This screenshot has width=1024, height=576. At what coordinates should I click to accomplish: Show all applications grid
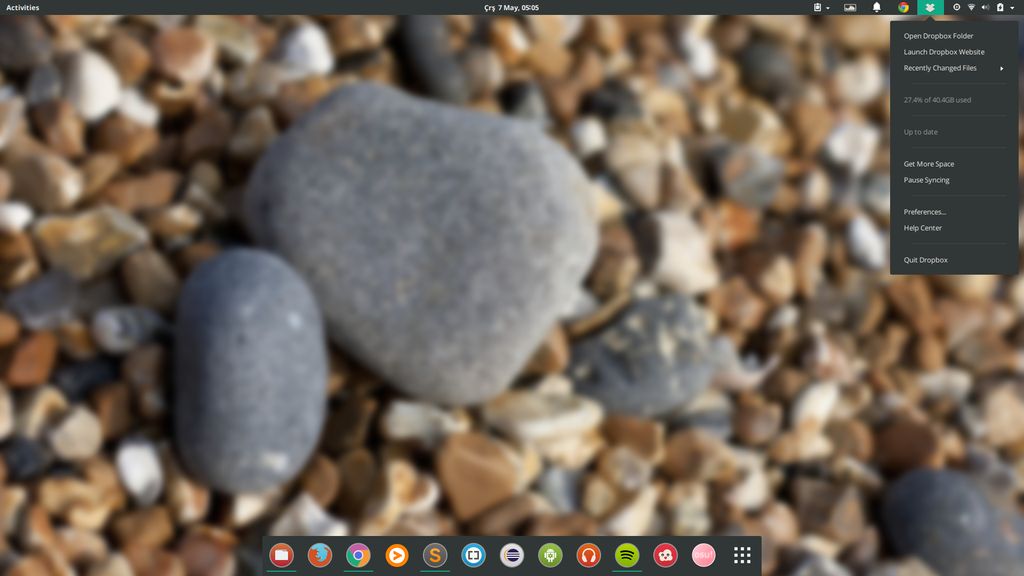(x=742, y=555)
